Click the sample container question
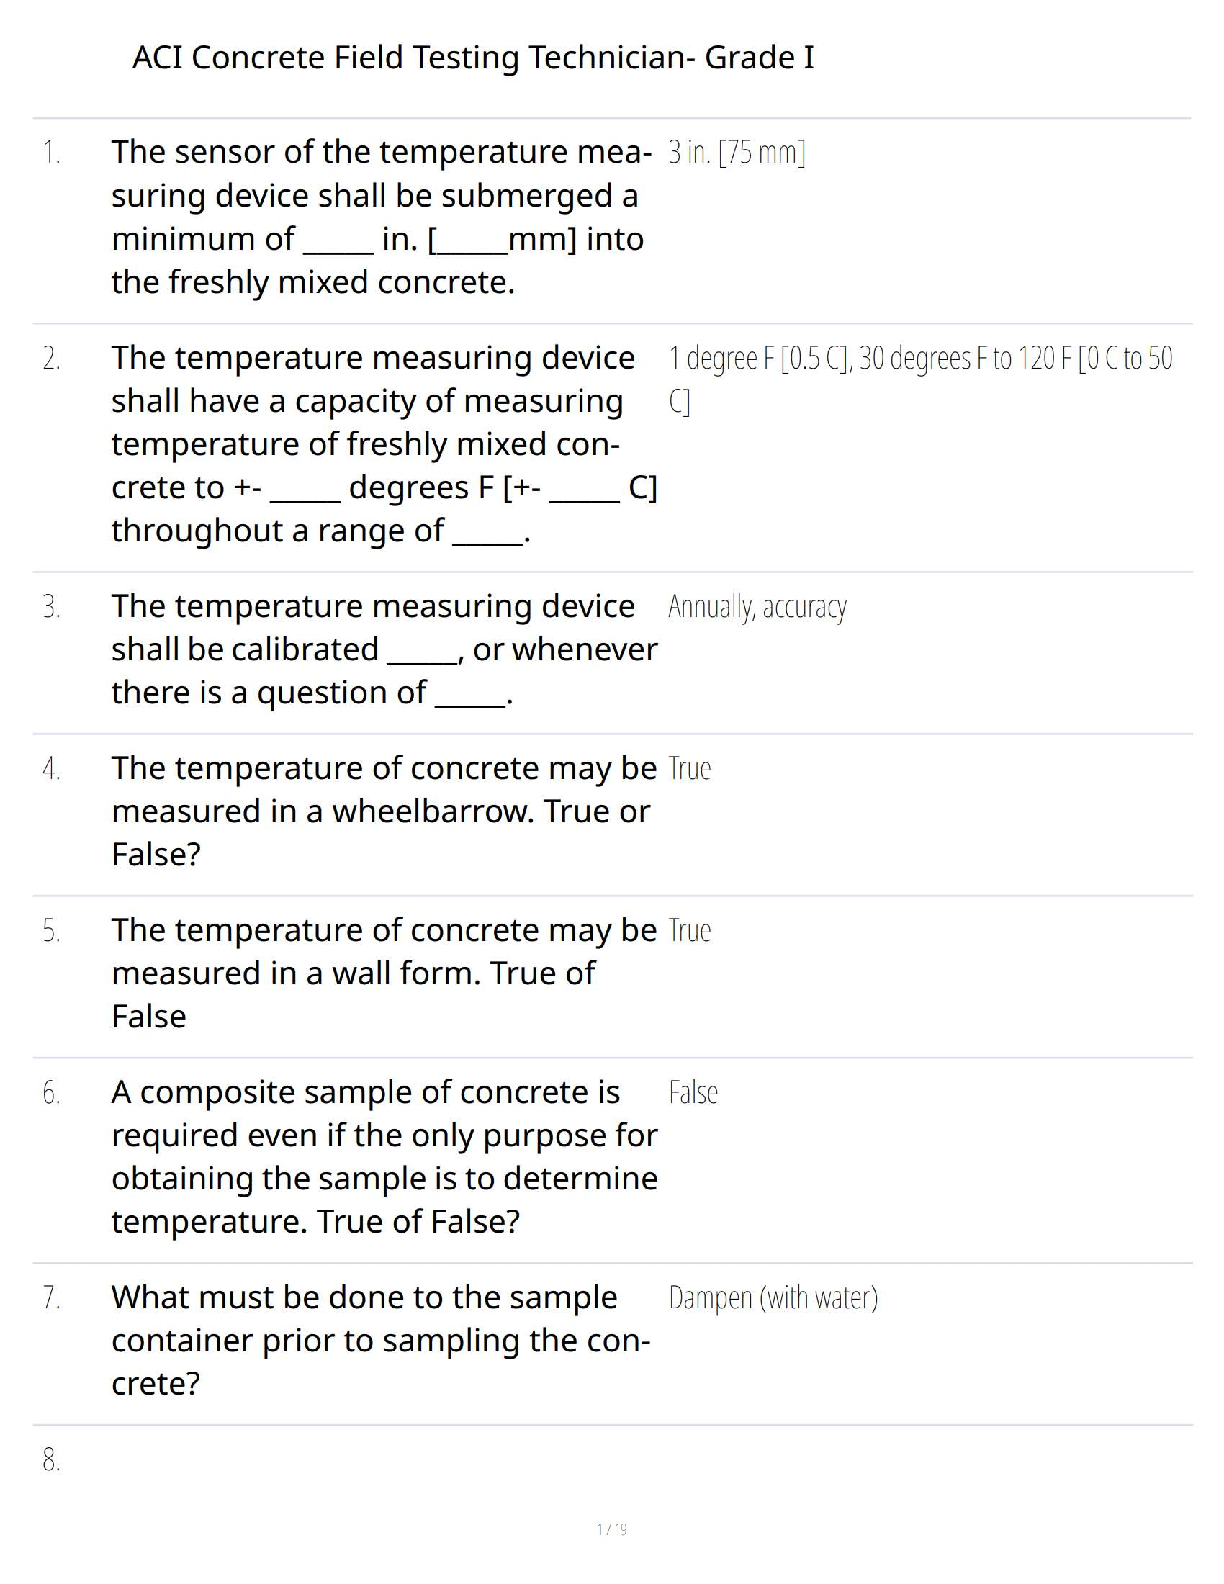Viewport: 1224px width, 1584px height. (x=380, y=1340)
